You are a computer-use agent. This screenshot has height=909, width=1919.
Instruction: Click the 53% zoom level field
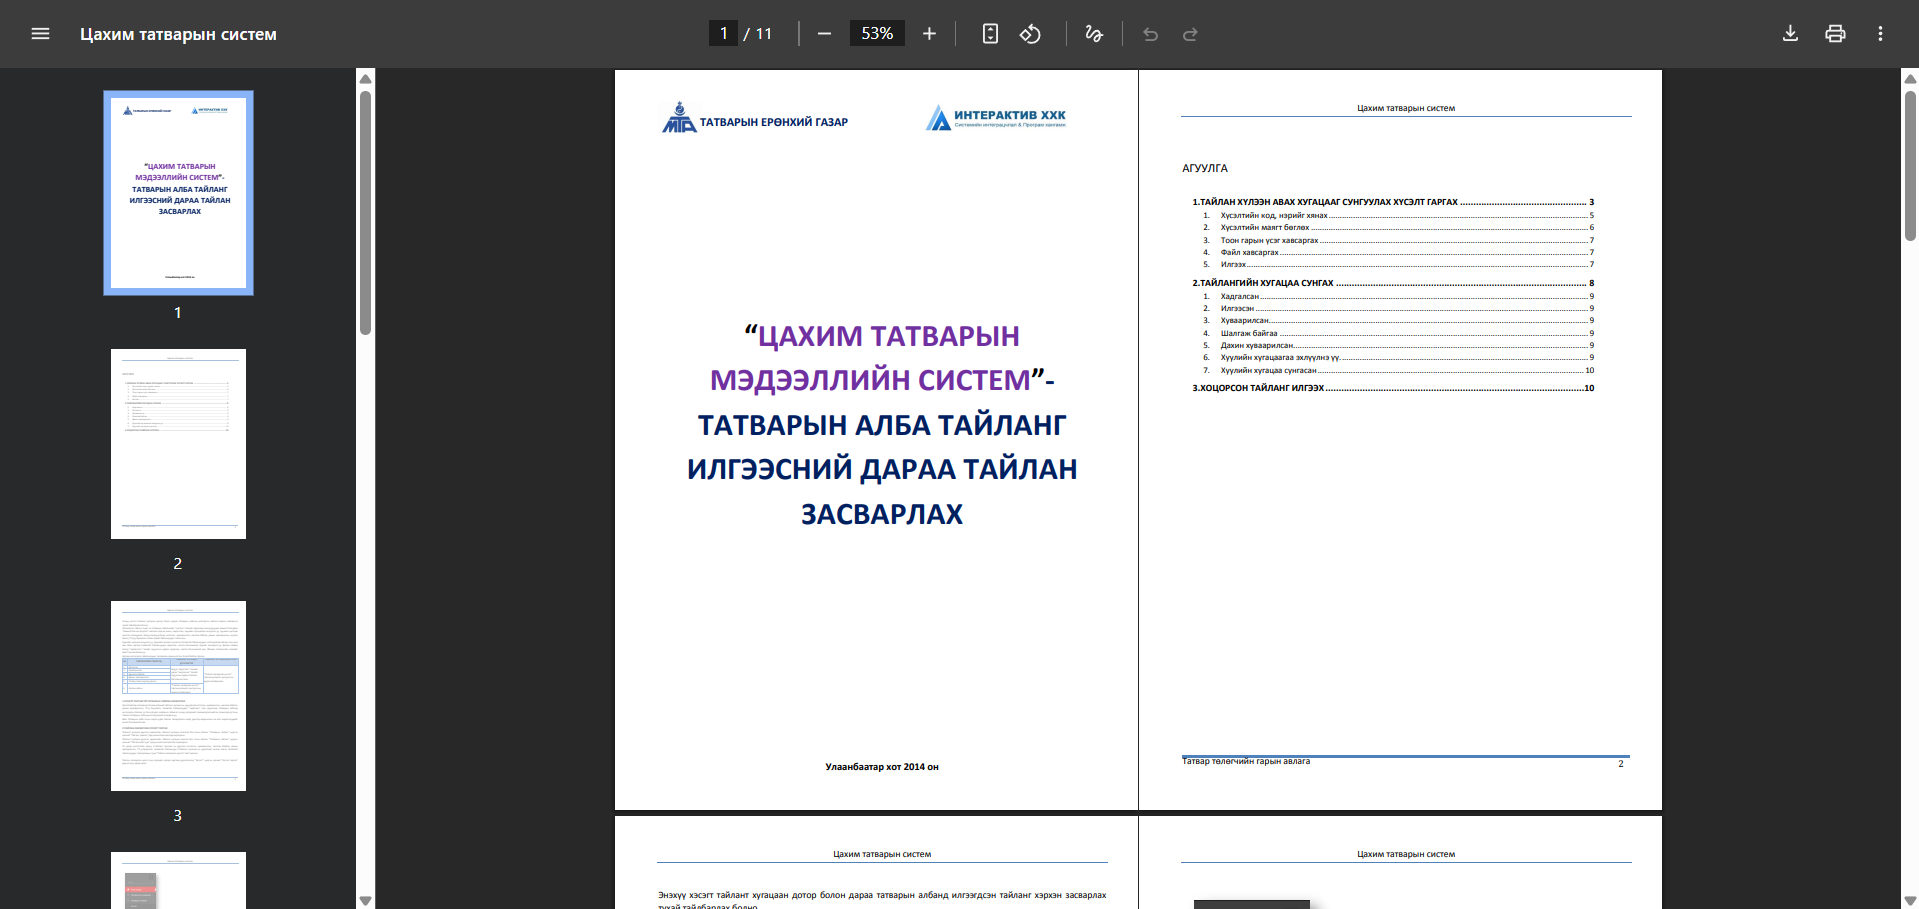pos(877,34)
